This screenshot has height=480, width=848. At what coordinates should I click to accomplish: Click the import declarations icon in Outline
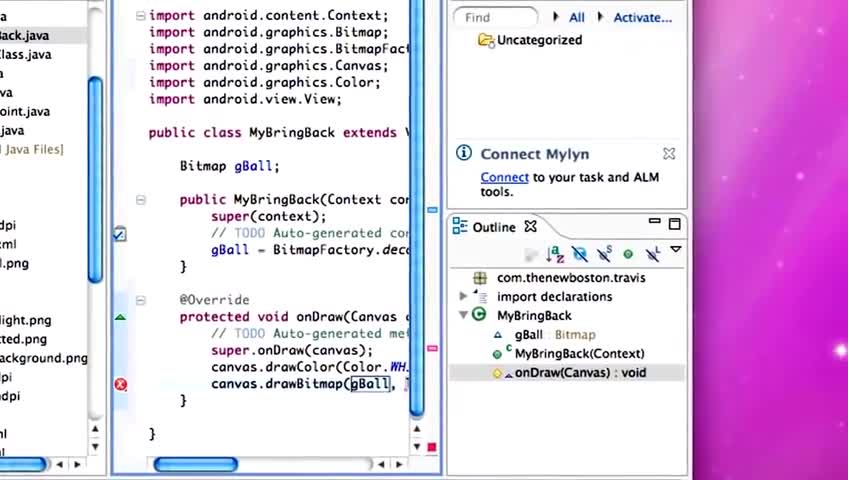coord(480,296)
